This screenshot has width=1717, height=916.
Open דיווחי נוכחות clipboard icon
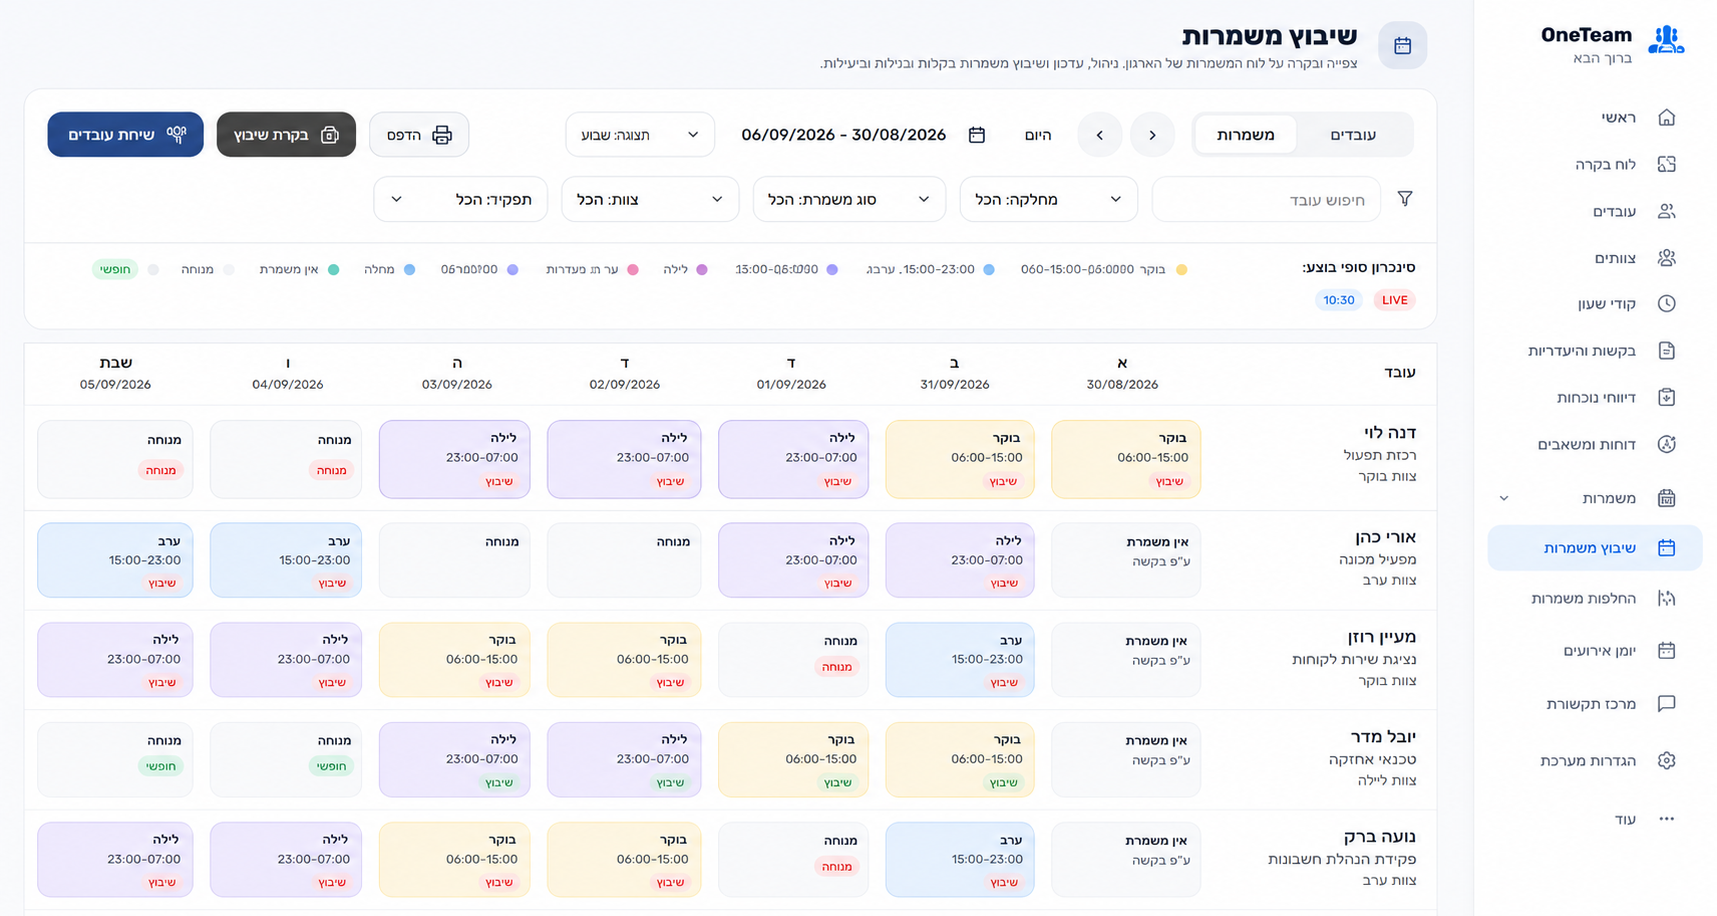click(1666, 397)
